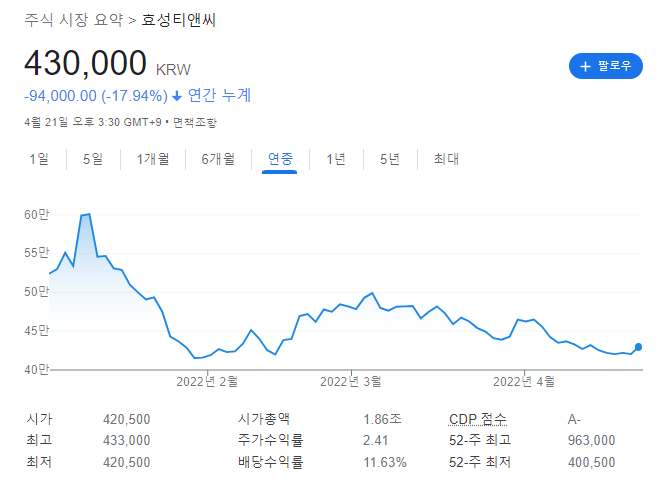This screenshot has width=666, height=480.
Task: Switch to the 5년 tab
Action: (389, 159)
